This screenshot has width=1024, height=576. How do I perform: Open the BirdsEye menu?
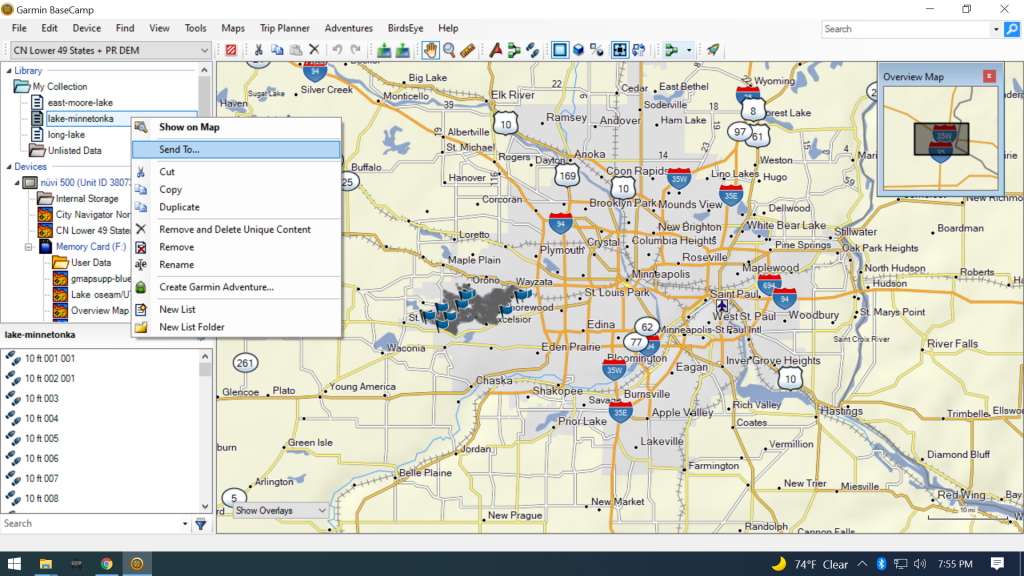point(406,28)
